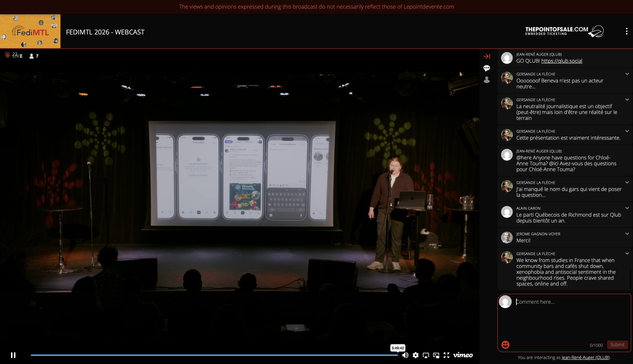633x364 pixels.
Task: Collapse the chat panel with red arrow icon
Action: [x=487, y=56]
